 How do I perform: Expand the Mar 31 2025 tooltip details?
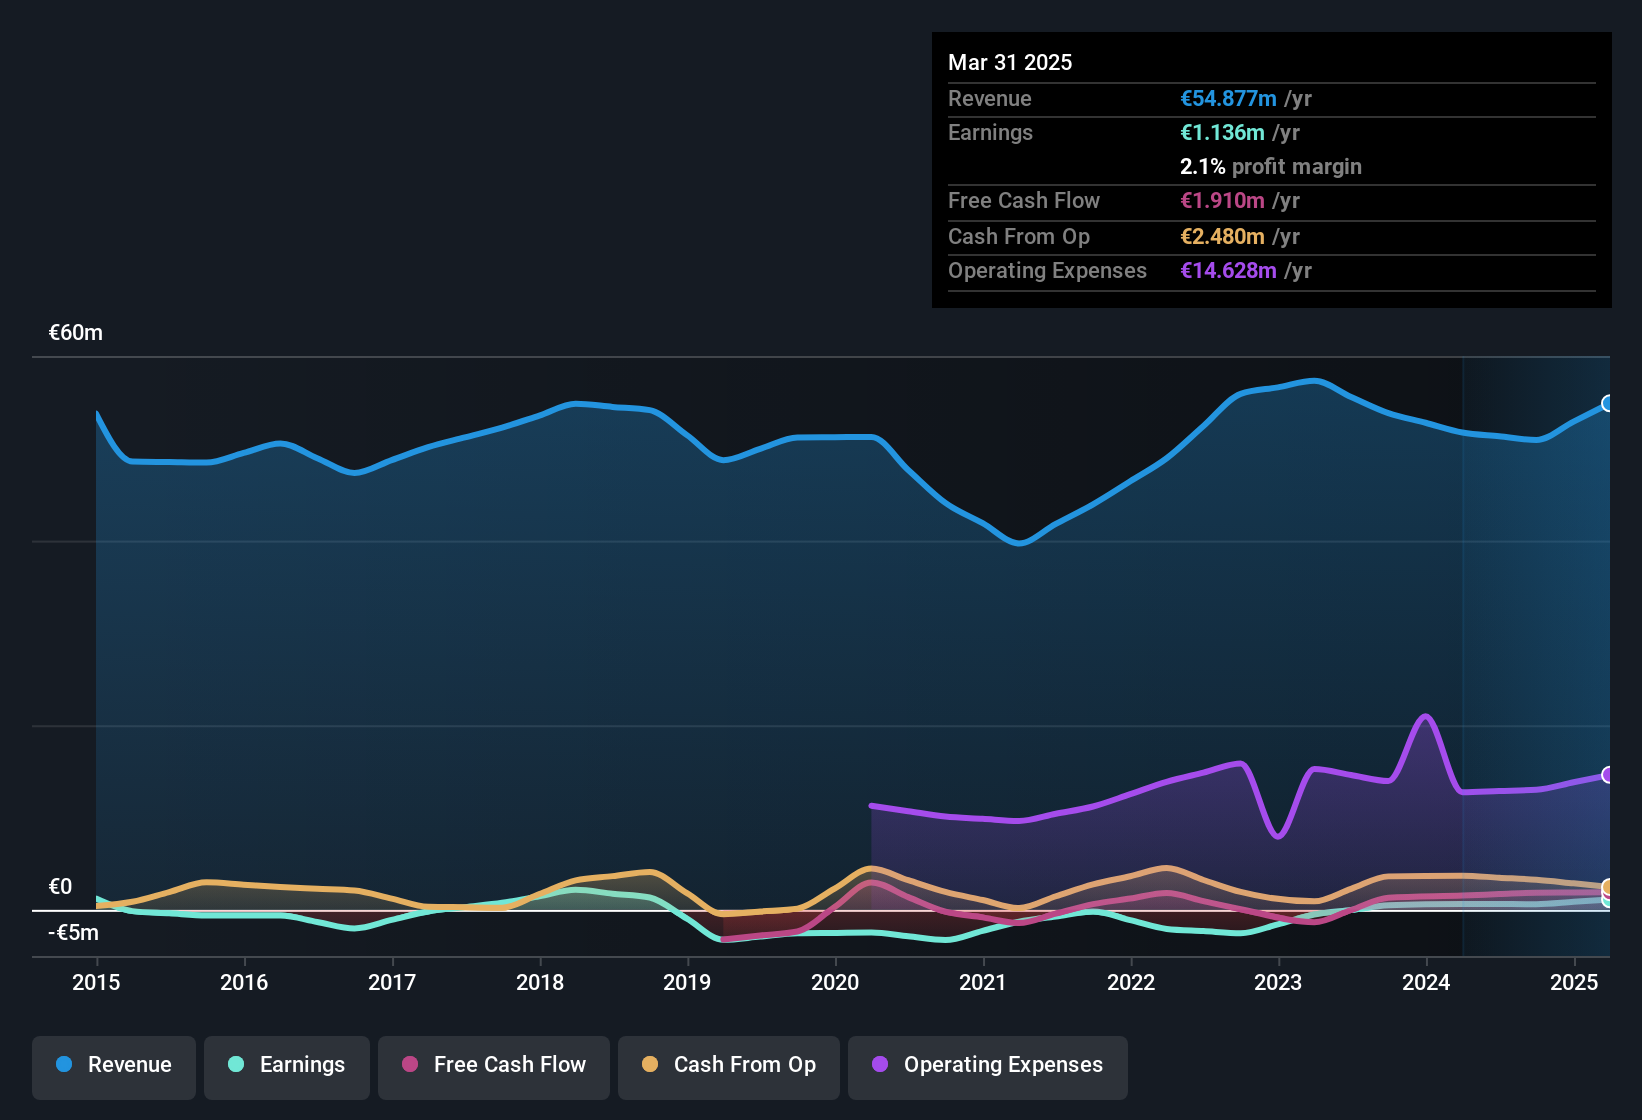pyautogui.click(x=1009, y=62)
